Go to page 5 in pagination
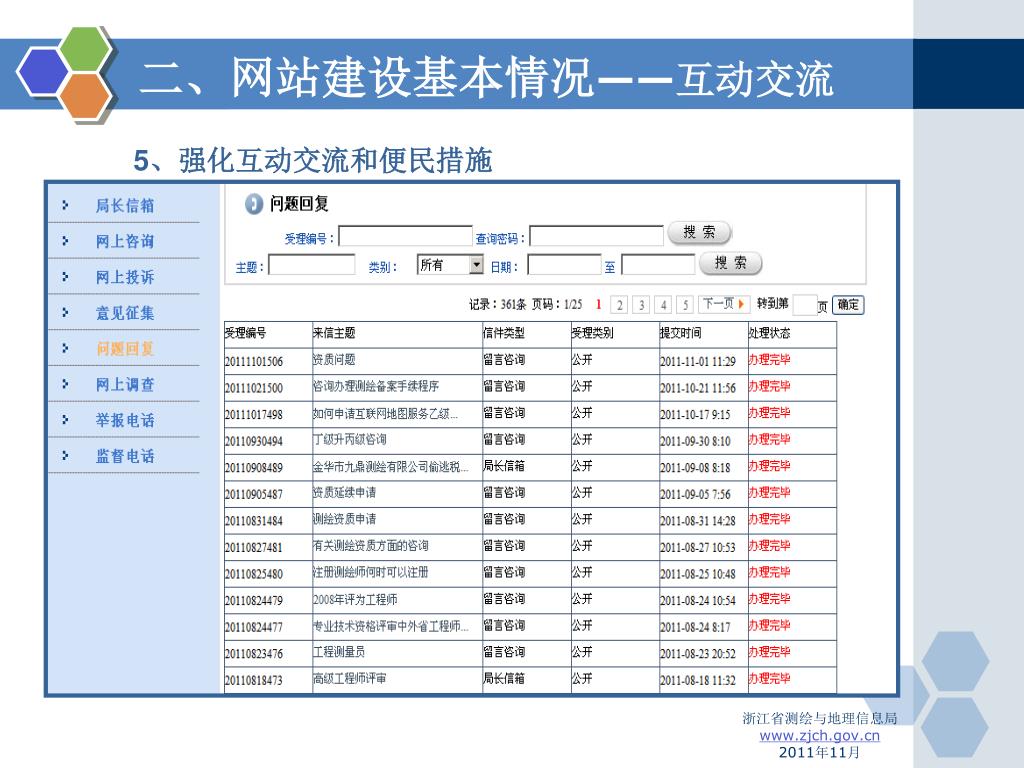Screen dimensions: 1024x768 685,305
